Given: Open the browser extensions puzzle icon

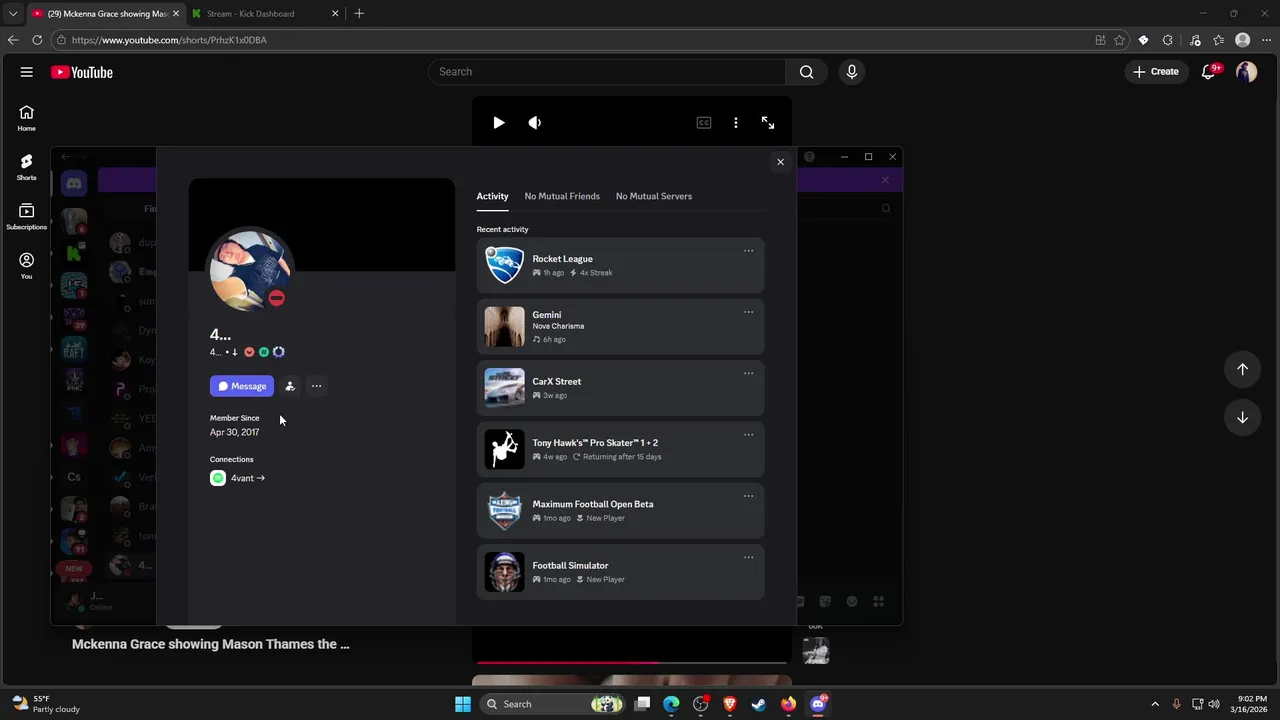Looking at the screenshot, I should [x=1168, y=40].
